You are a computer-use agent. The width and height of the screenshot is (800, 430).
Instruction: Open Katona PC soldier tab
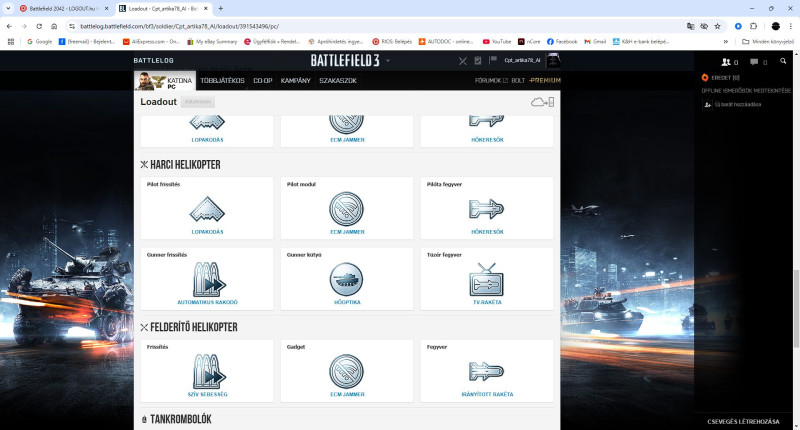coord(165,81)
